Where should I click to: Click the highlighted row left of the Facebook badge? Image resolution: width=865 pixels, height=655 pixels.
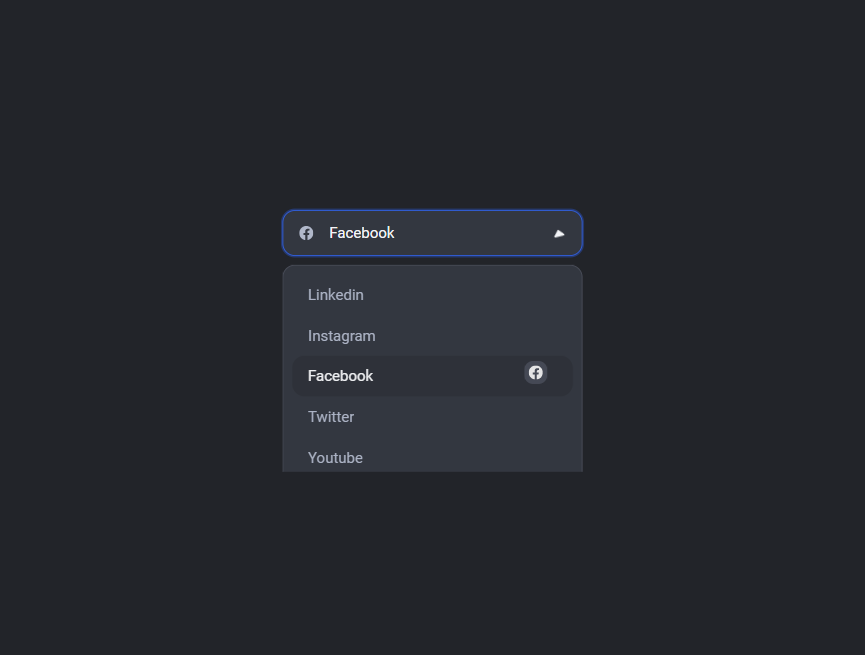(x=448, y=376)
